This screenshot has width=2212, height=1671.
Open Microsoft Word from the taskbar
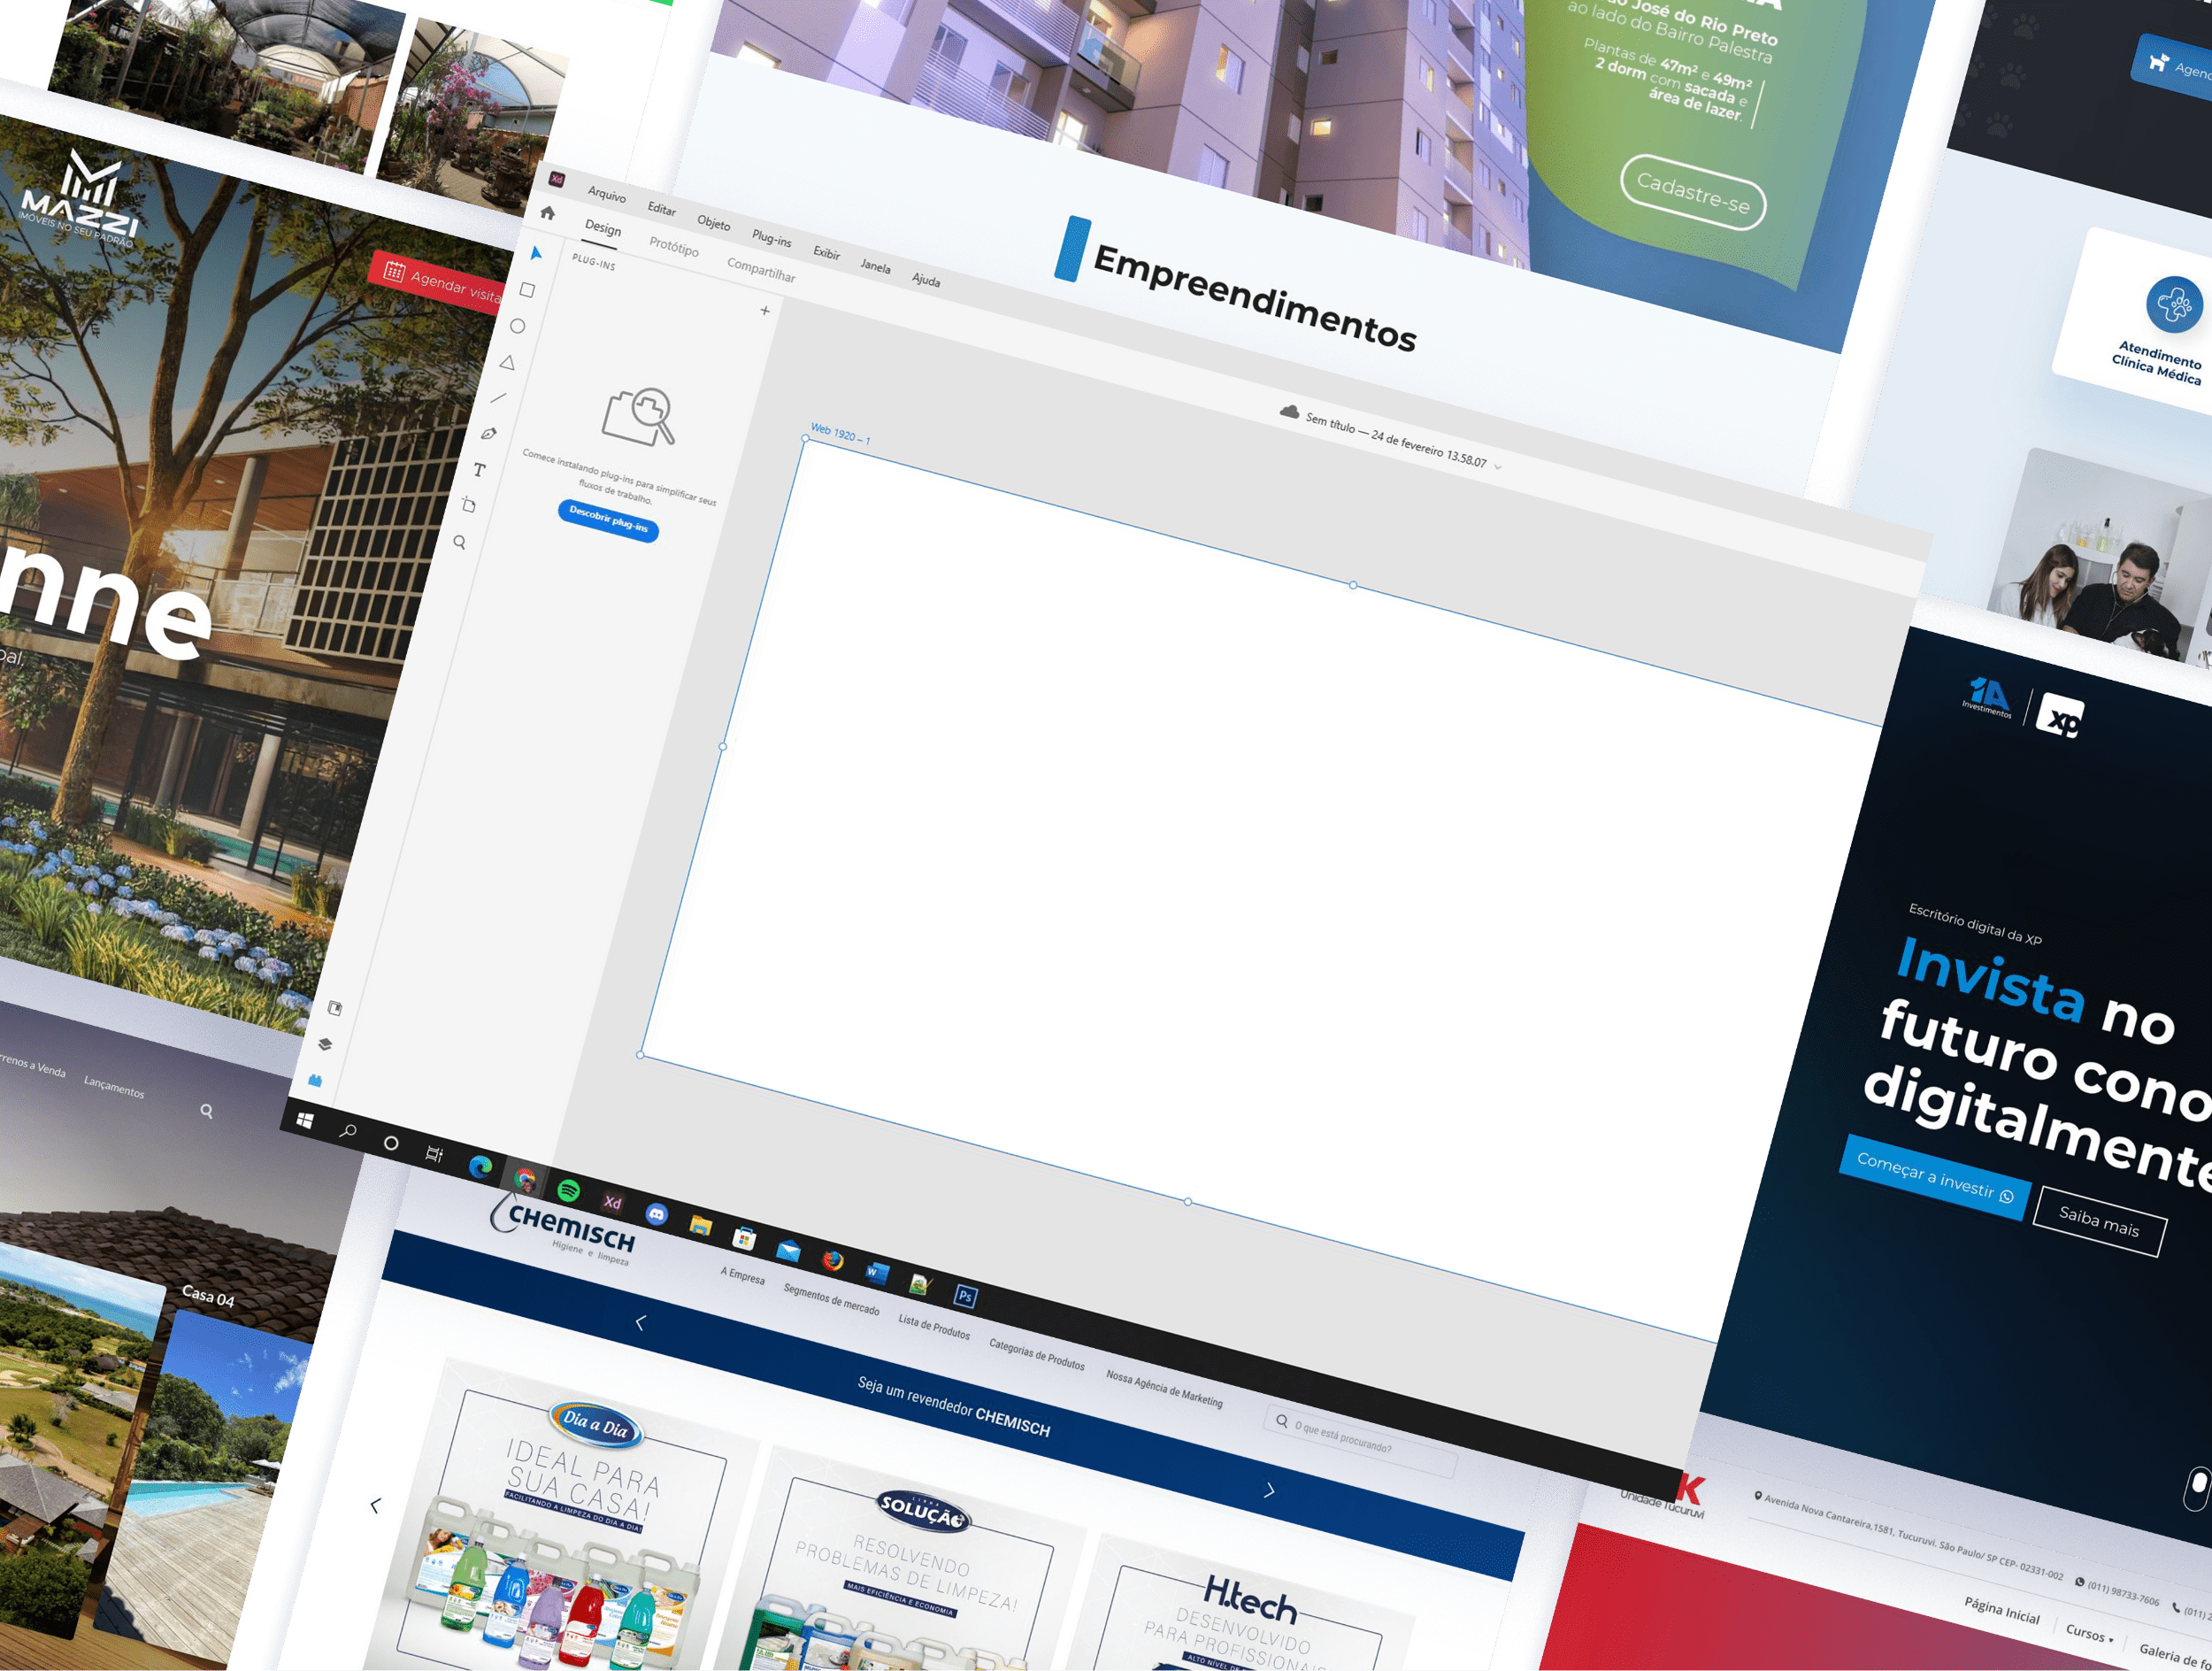click(876, 1273)
